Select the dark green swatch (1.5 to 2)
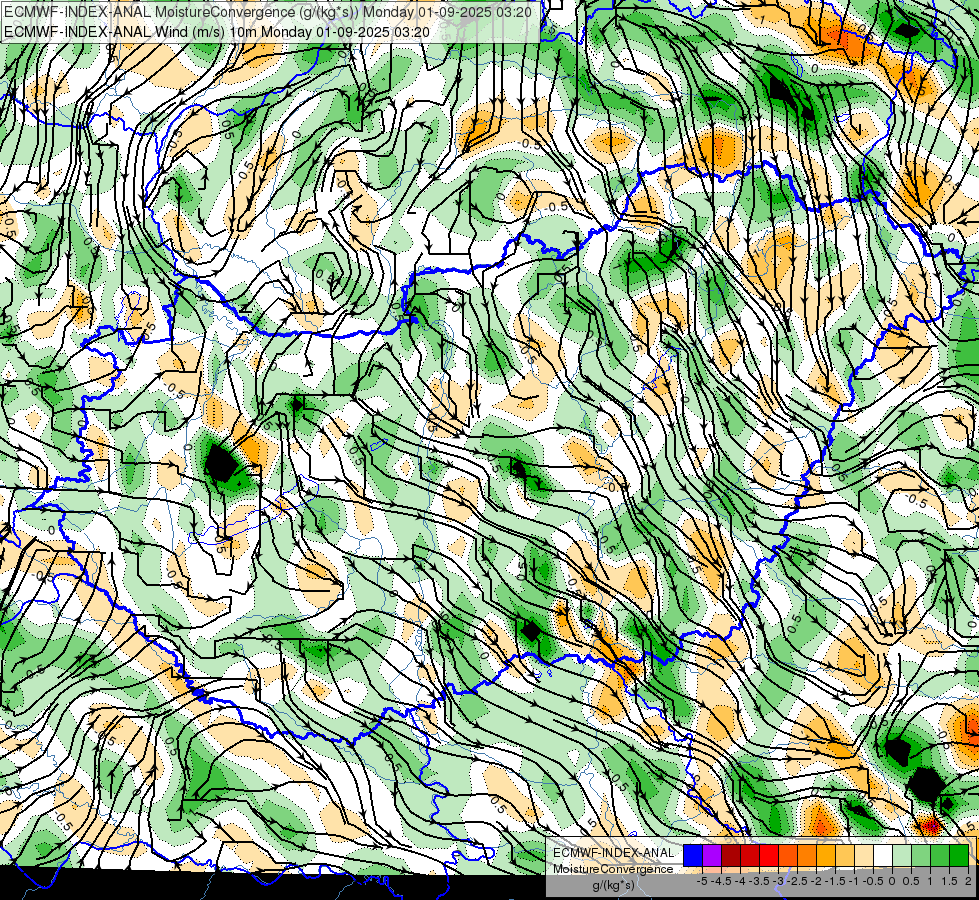The height and width of the screenshot is (900, 979). 959,855
